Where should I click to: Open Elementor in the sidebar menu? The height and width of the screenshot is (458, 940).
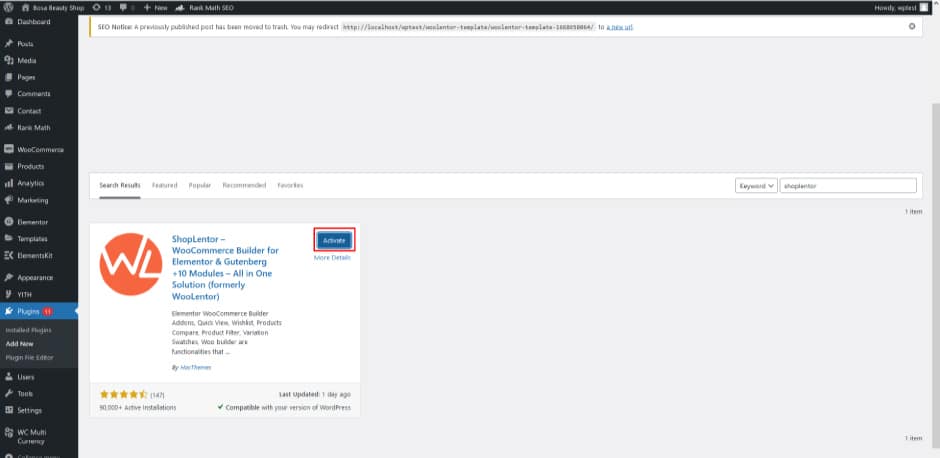point(32,222)
